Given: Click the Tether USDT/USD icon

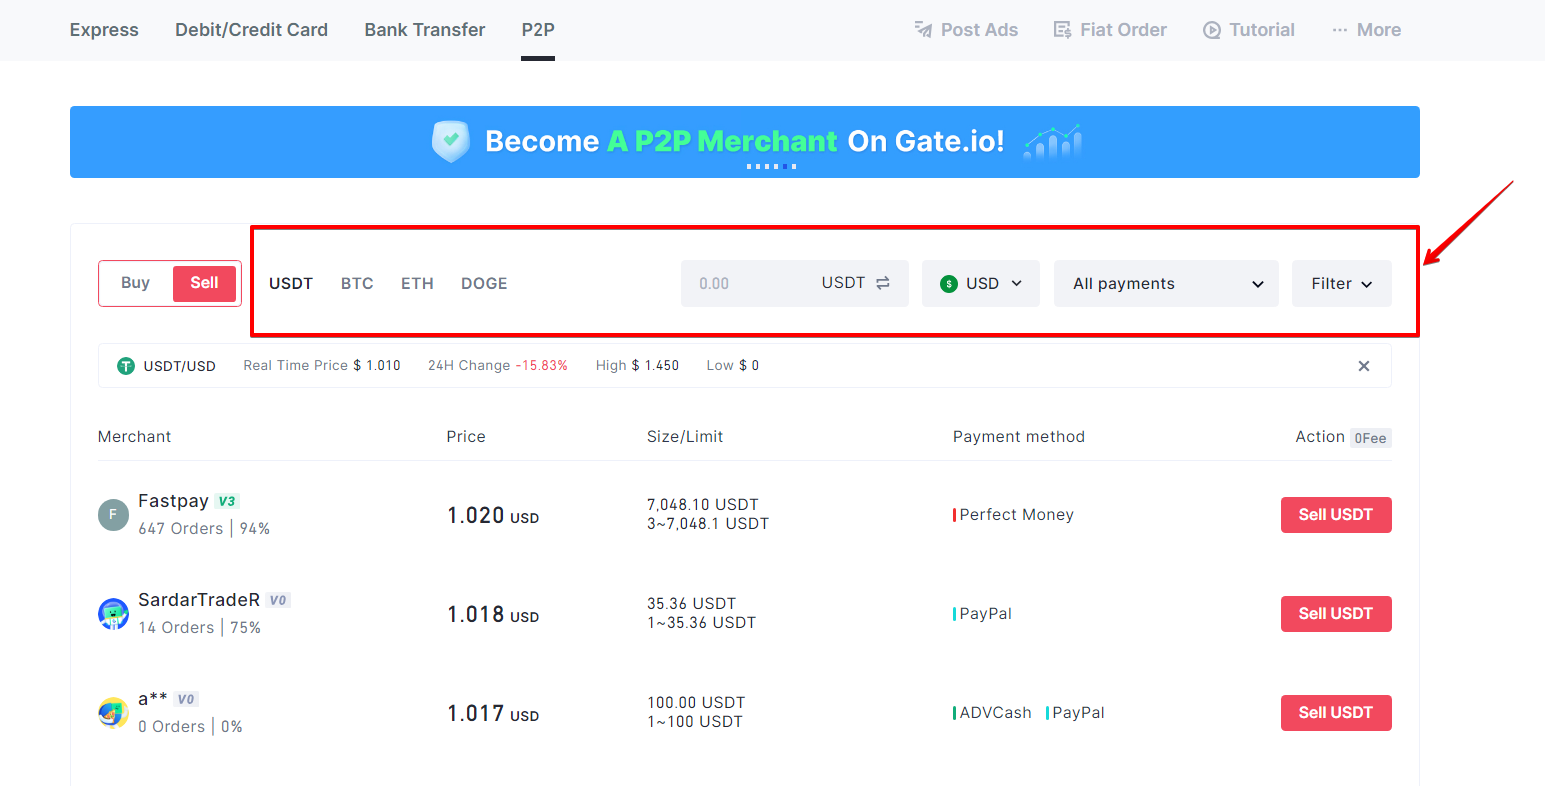Looking at the screenshot, I should pos(126,366).
